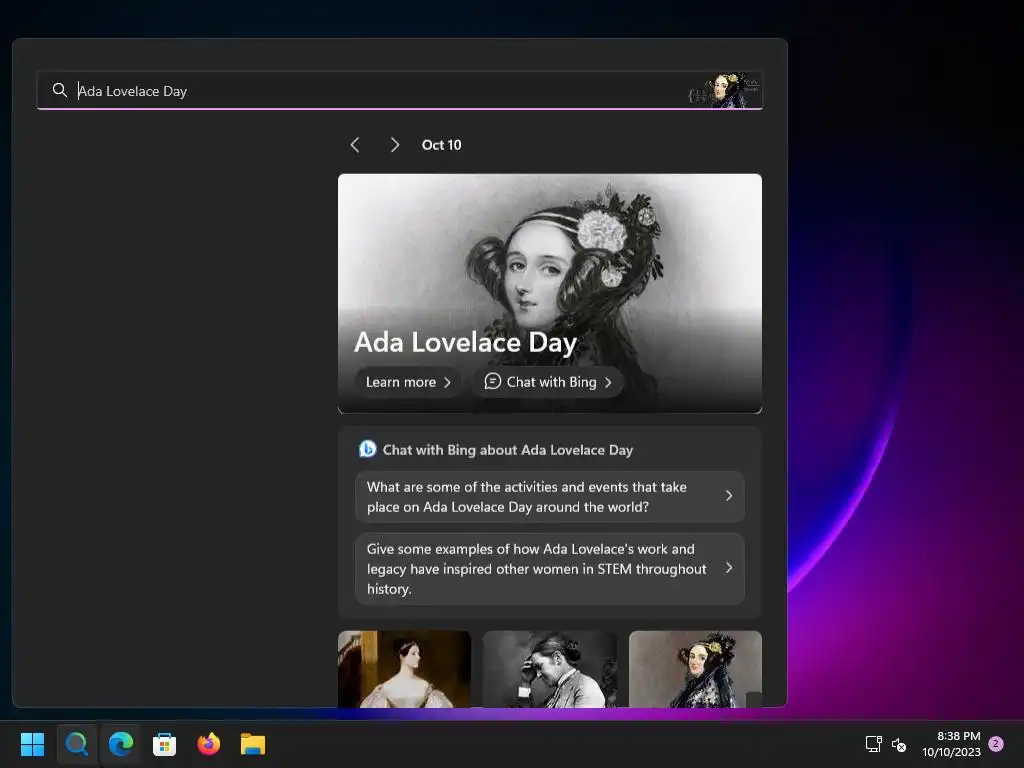
Task: Open the women in STEM question suggestion
Action: pos(550,569)
